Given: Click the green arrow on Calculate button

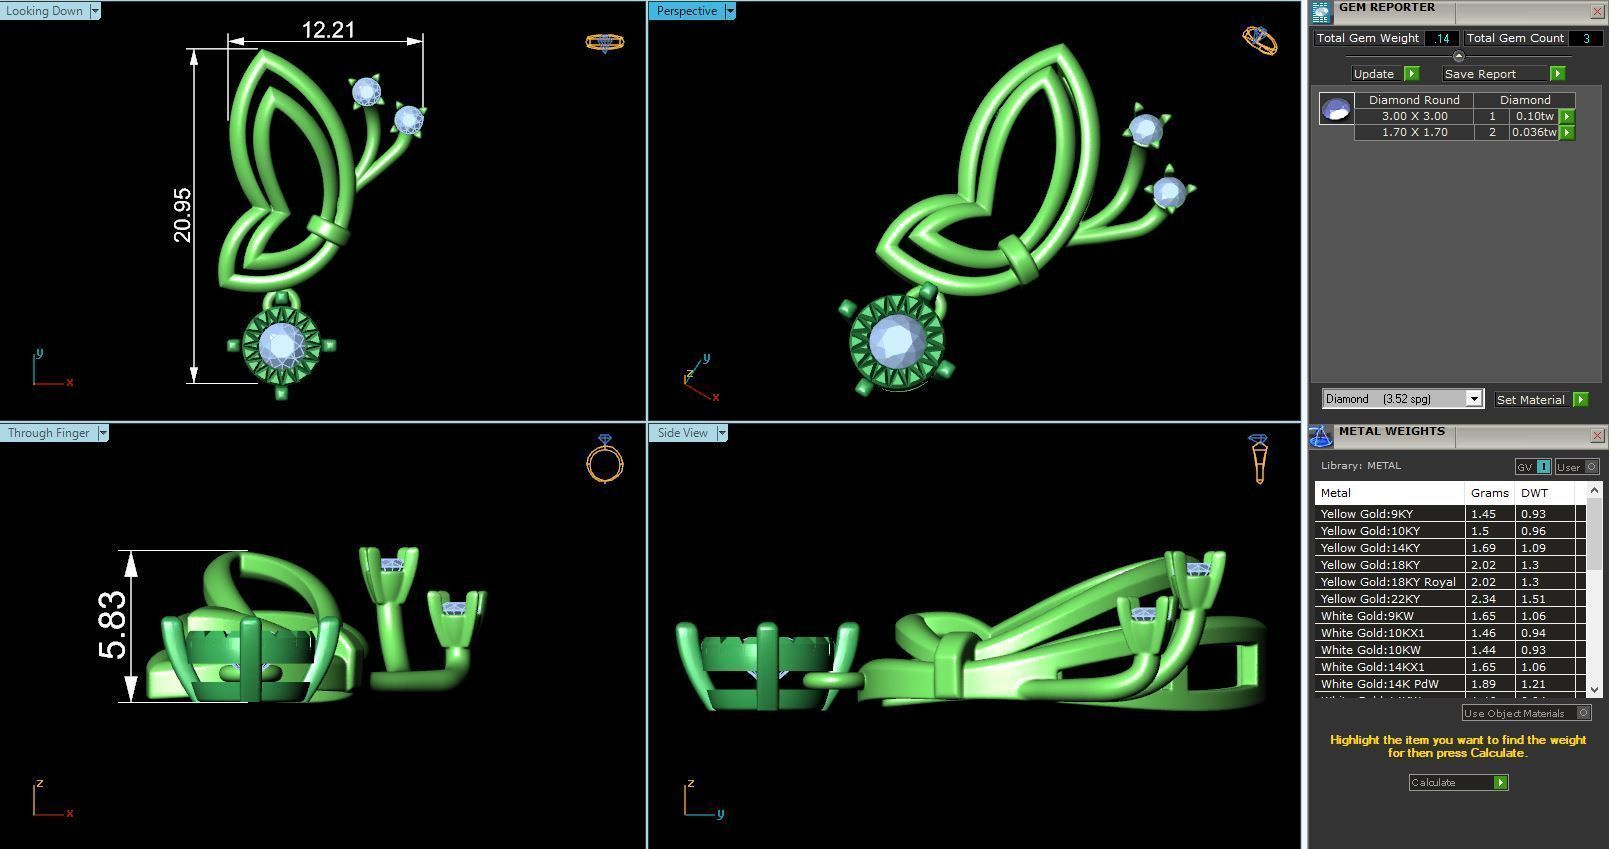Looking at the screenshot, I should tap(1500, 783).
